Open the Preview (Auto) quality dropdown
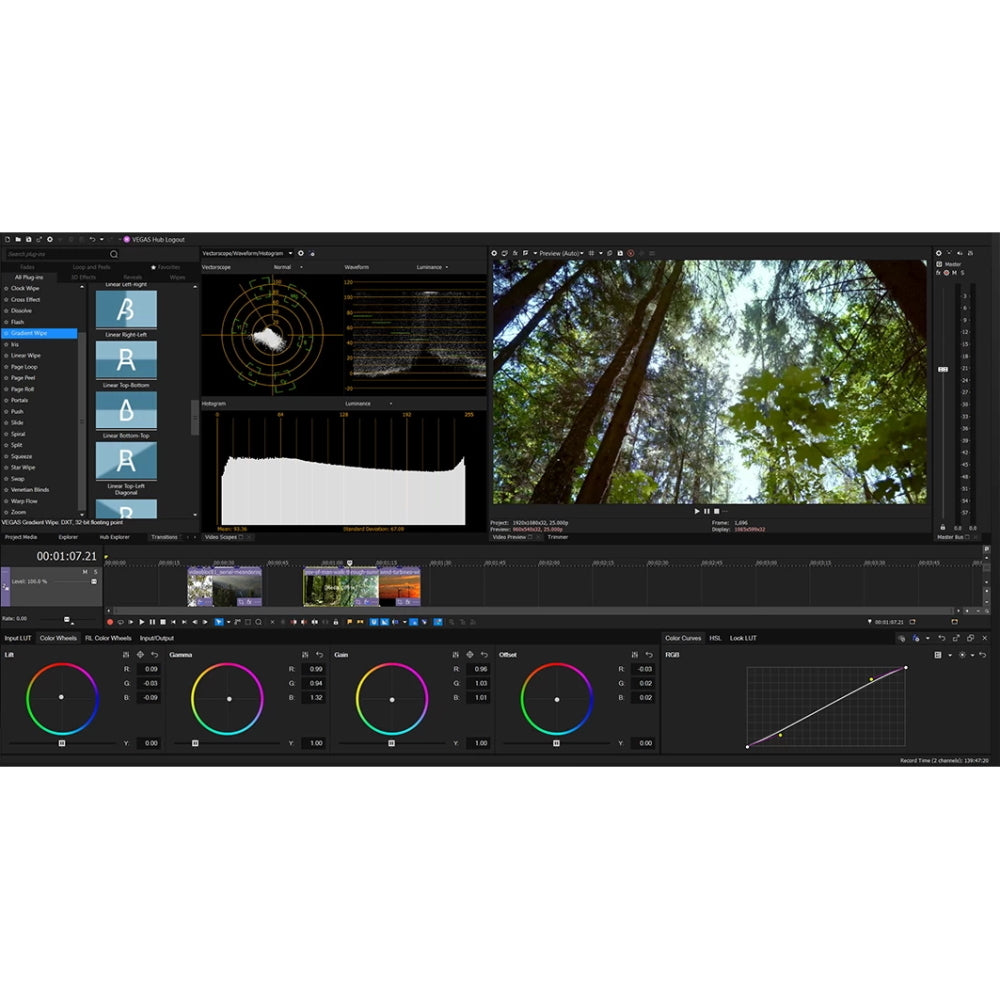The width and height of the screenshot is (1000, 1000). (563, 253)
